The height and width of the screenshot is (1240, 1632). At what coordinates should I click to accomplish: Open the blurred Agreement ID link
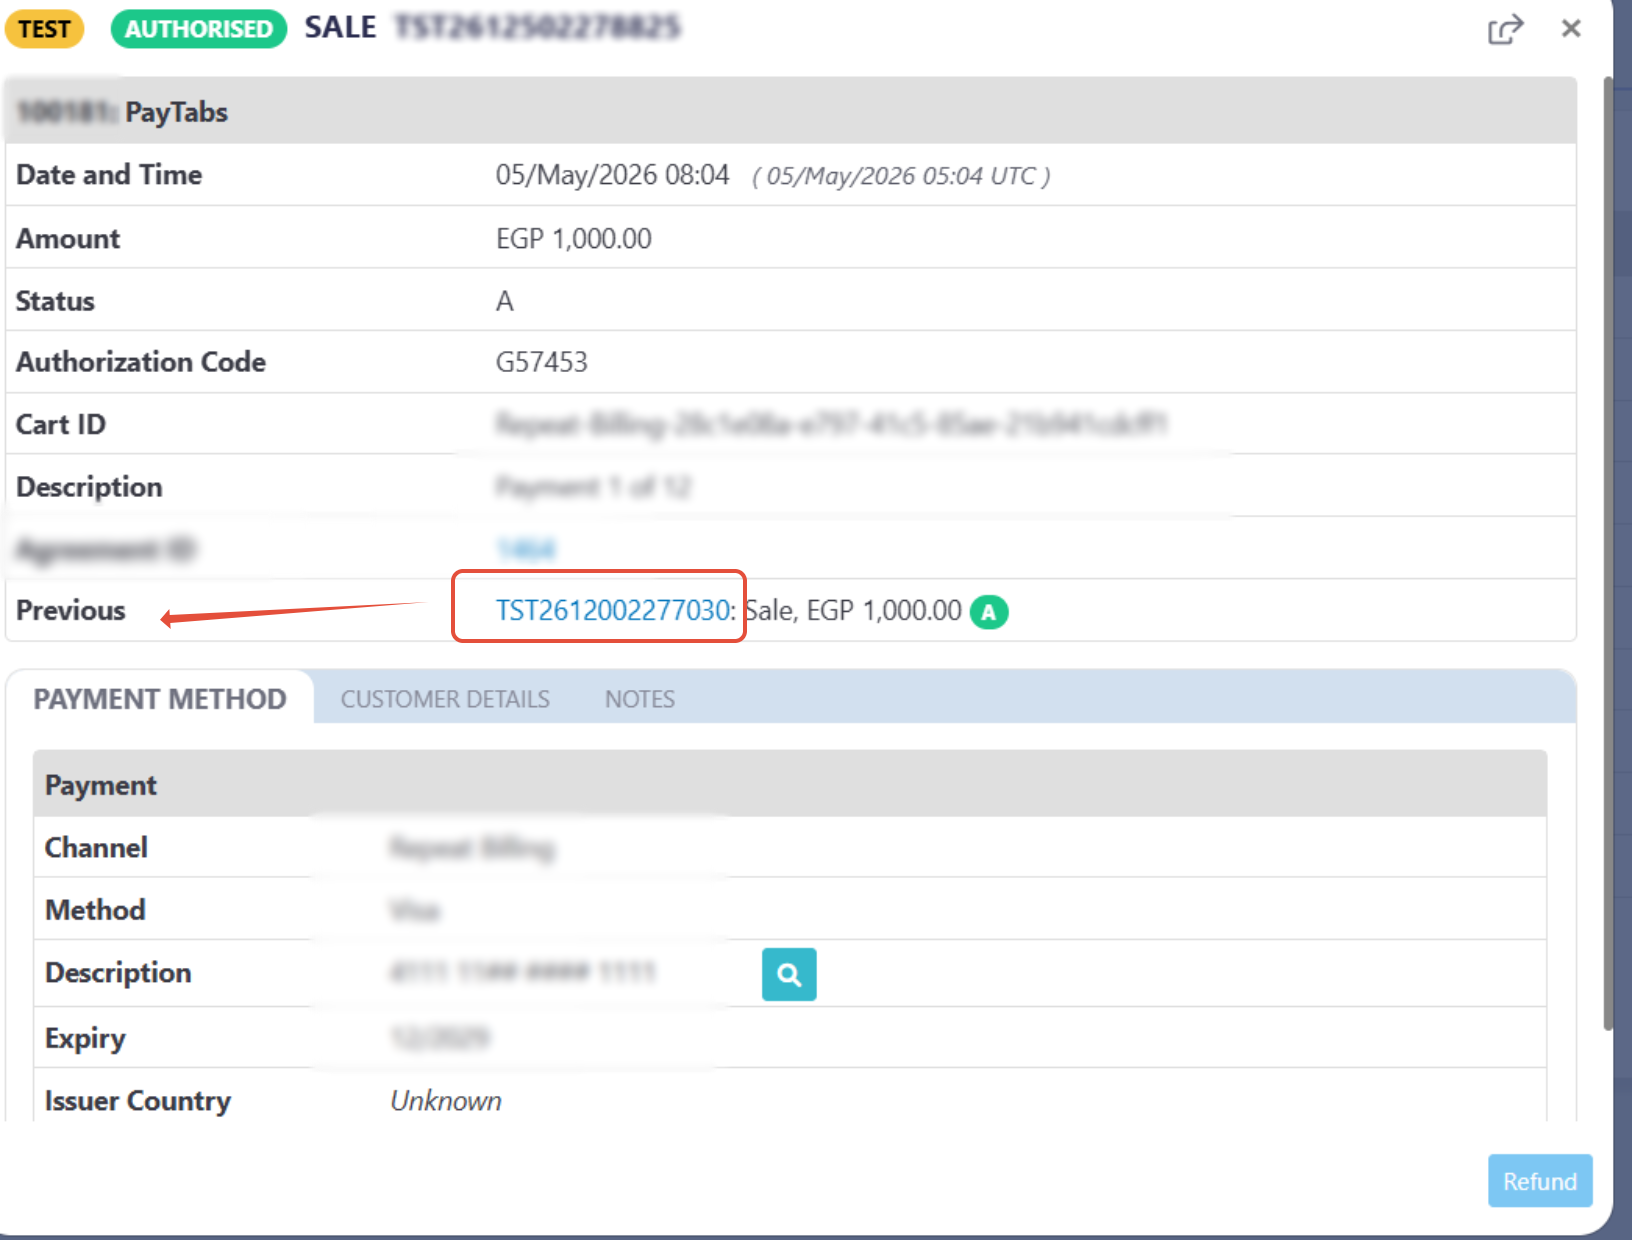coord(525,549)
